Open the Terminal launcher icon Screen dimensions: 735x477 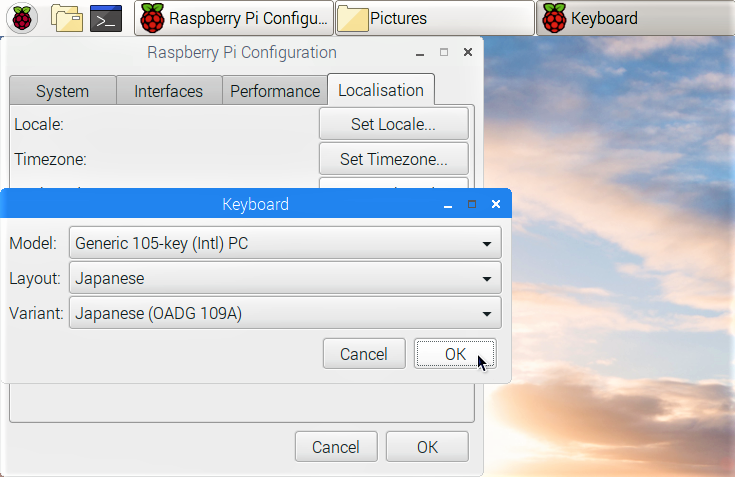tap(106, 19)
